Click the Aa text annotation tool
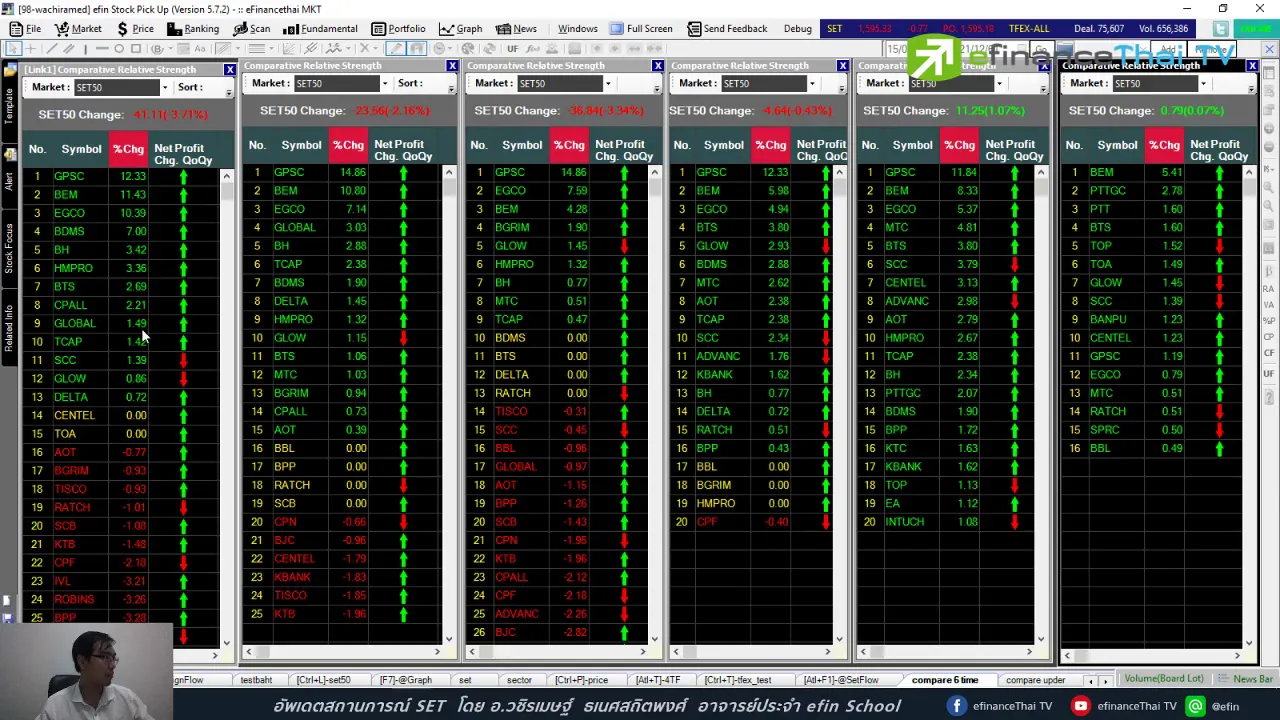 click(x=200, y=48)
